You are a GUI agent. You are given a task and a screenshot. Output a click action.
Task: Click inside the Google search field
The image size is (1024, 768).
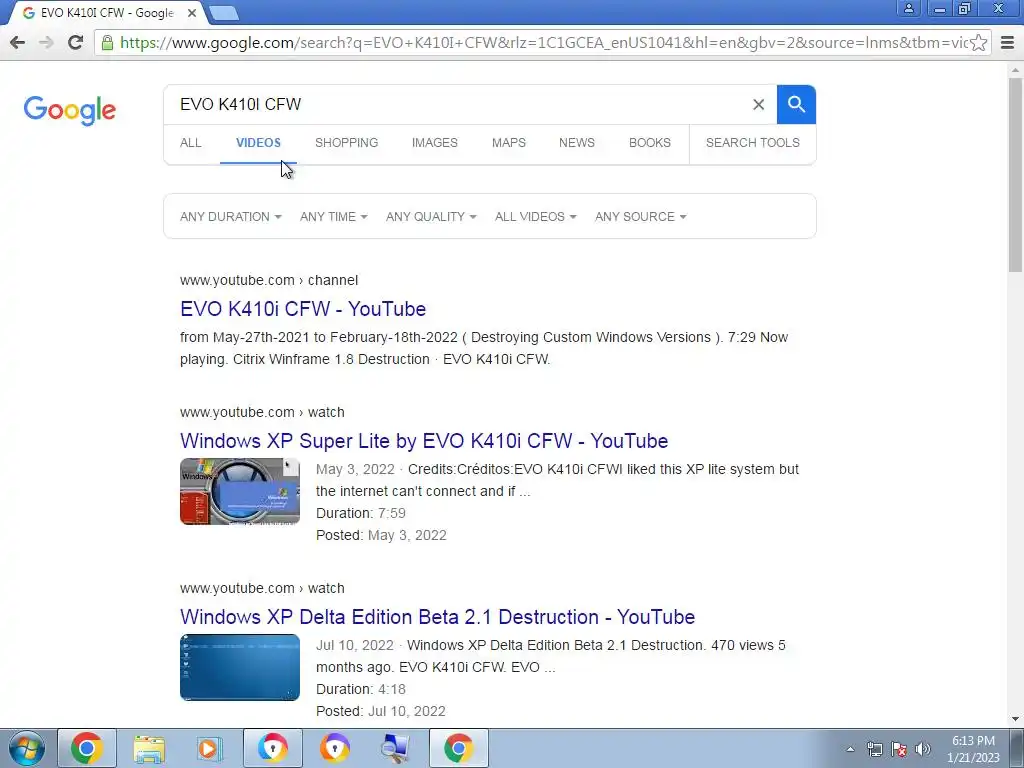click(457, 104)
